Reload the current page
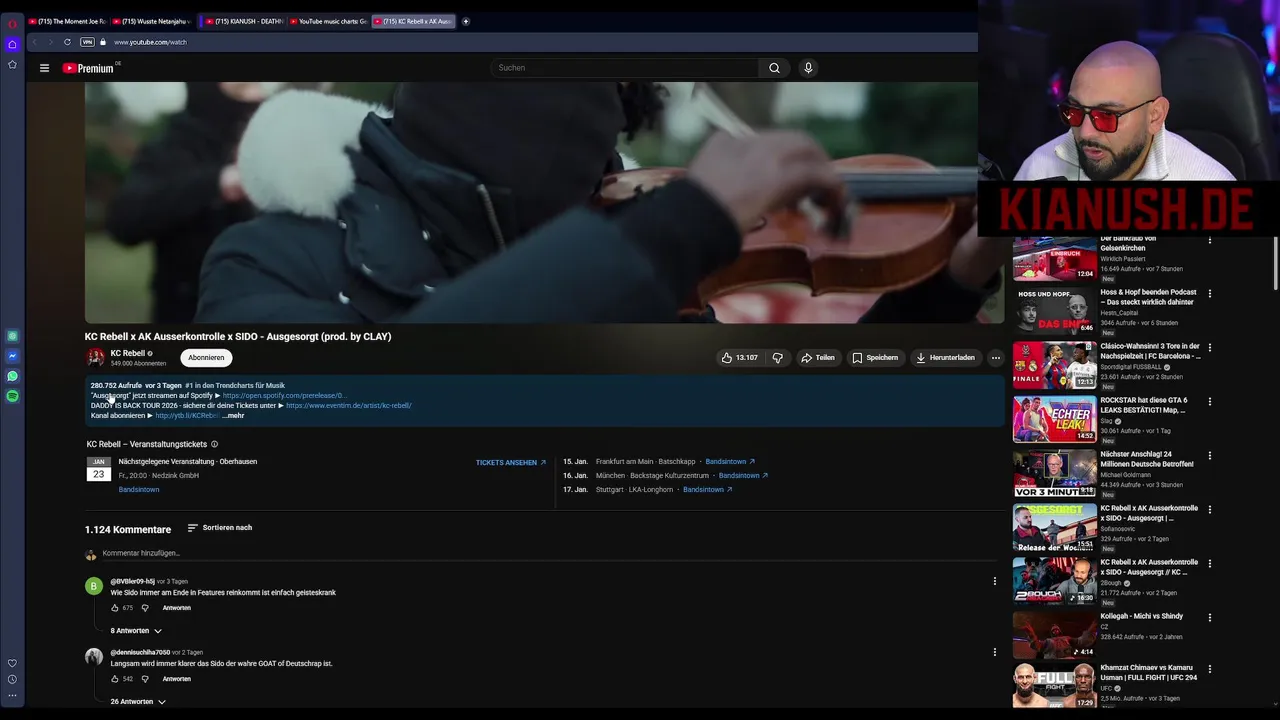This screenshot has width=1280, height=720. point(67,42)
